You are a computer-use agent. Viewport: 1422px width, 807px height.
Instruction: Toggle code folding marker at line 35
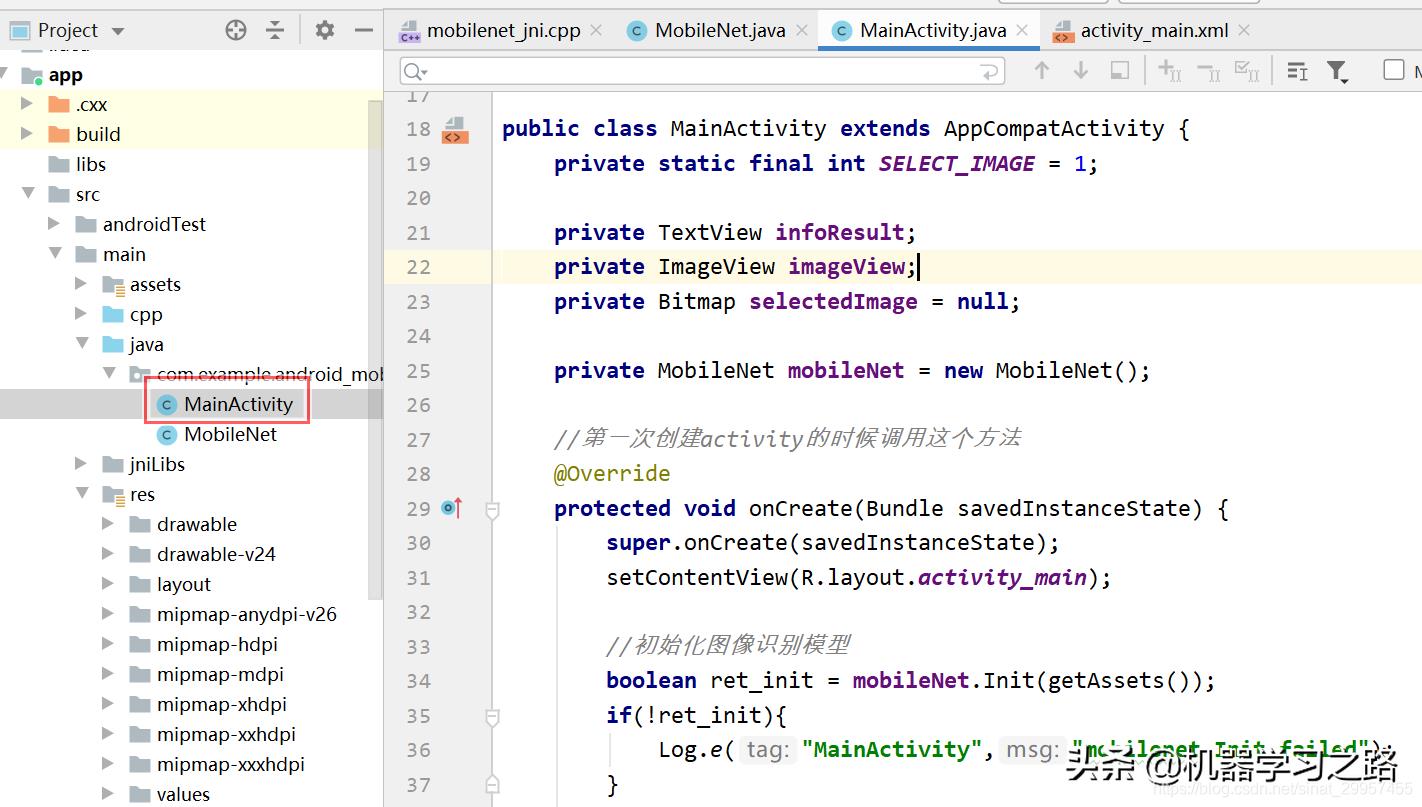(x=492, y=717)
